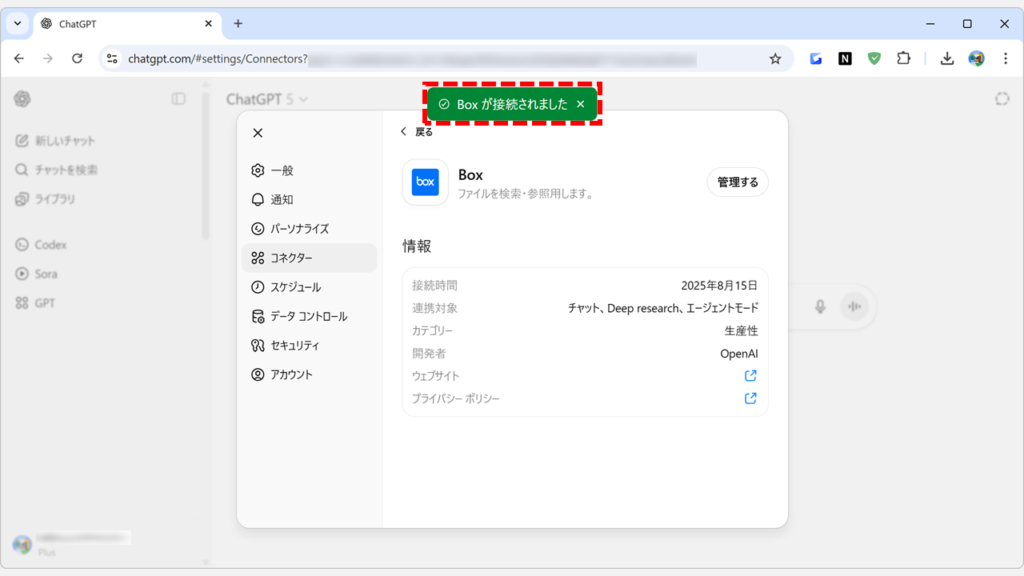Start a 新しいチャット new chat
Image resolution: width=1024 pixels, height=576 pixels.
click(56, 141)
